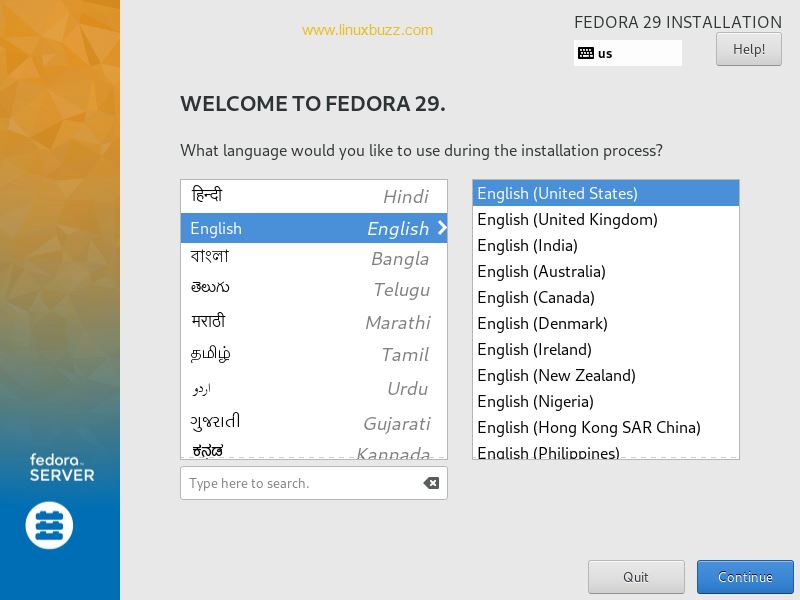The width and height of the screenshot is (800, 600).
Task: Pick Telugu as installation language
Action: [314, 290]
